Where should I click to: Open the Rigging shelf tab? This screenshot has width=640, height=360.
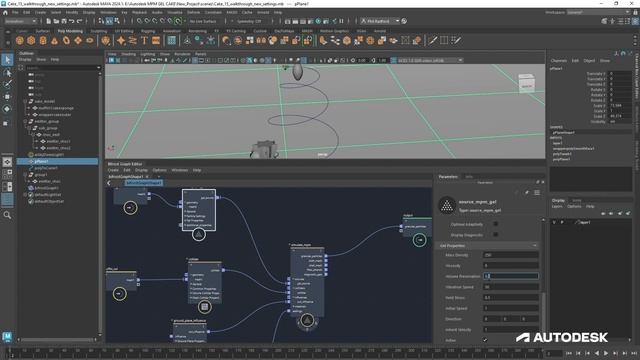[148, 31]
